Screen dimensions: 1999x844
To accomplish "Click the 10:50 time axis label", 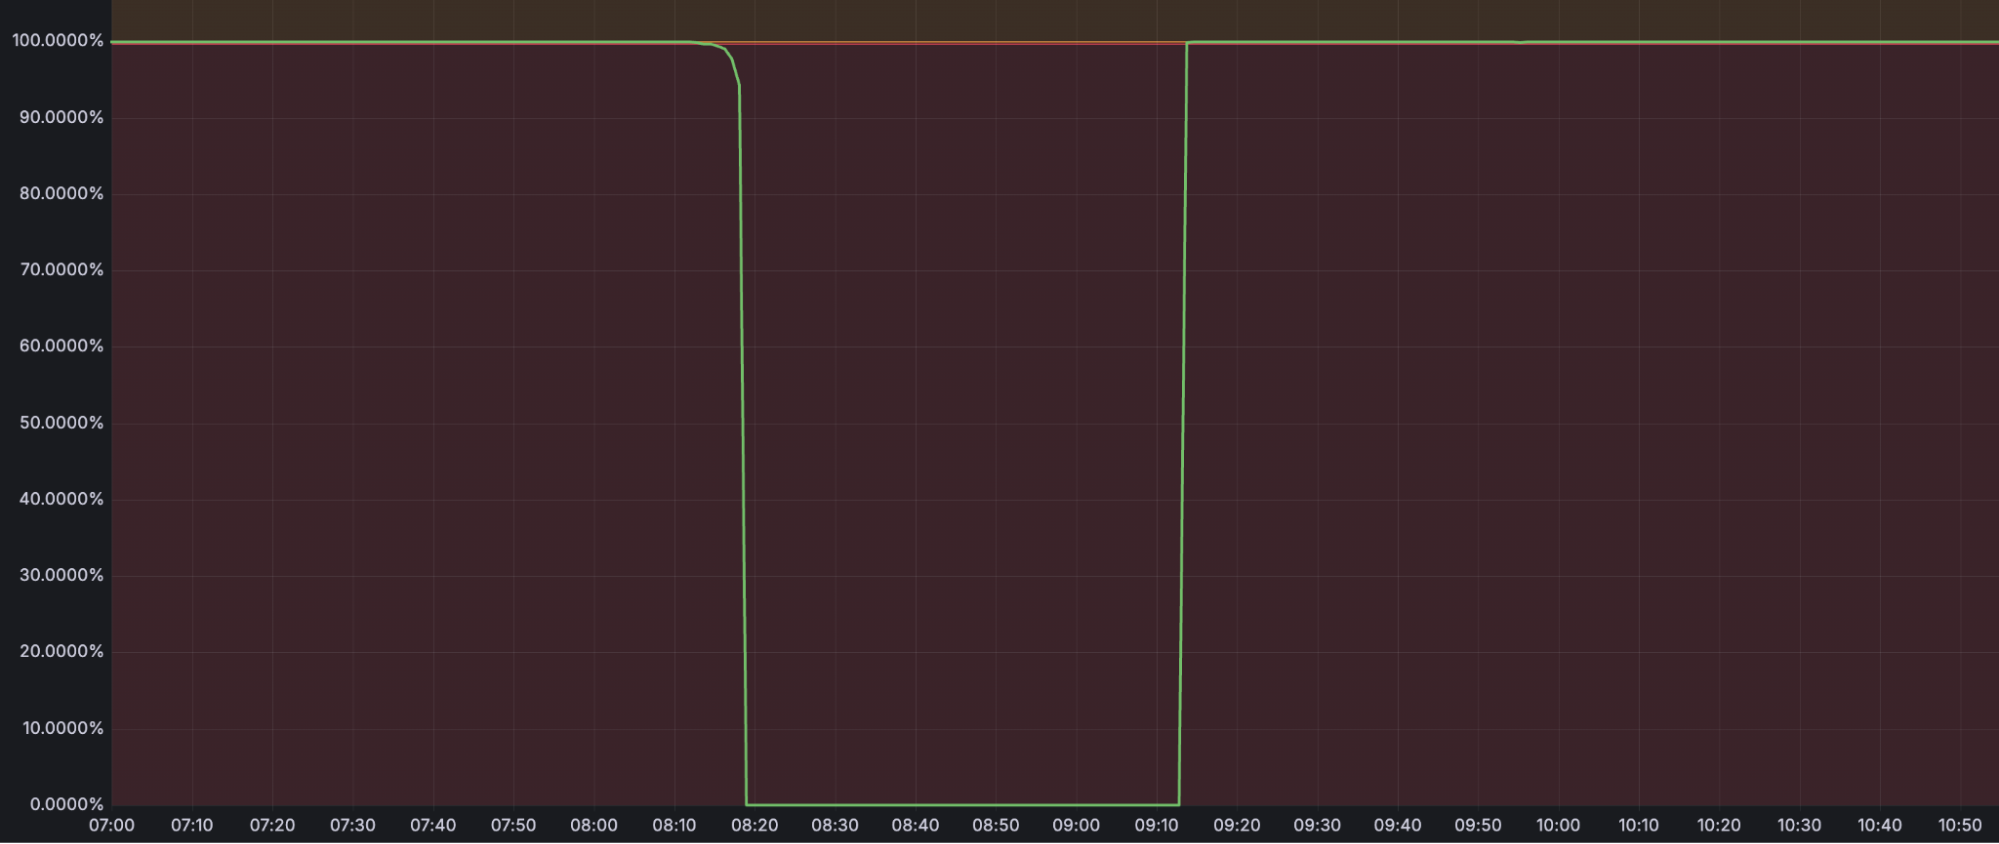I will click(1959, 825).
